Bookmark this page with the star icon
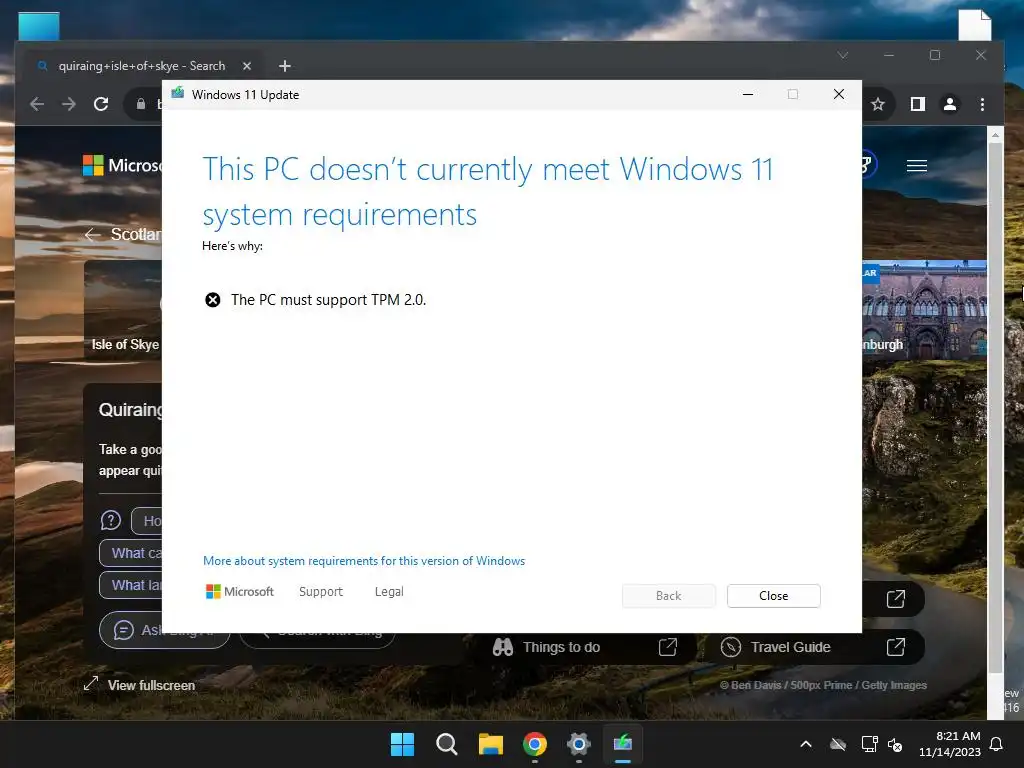This screenshot has height=768, width=1024. (878, 104)
